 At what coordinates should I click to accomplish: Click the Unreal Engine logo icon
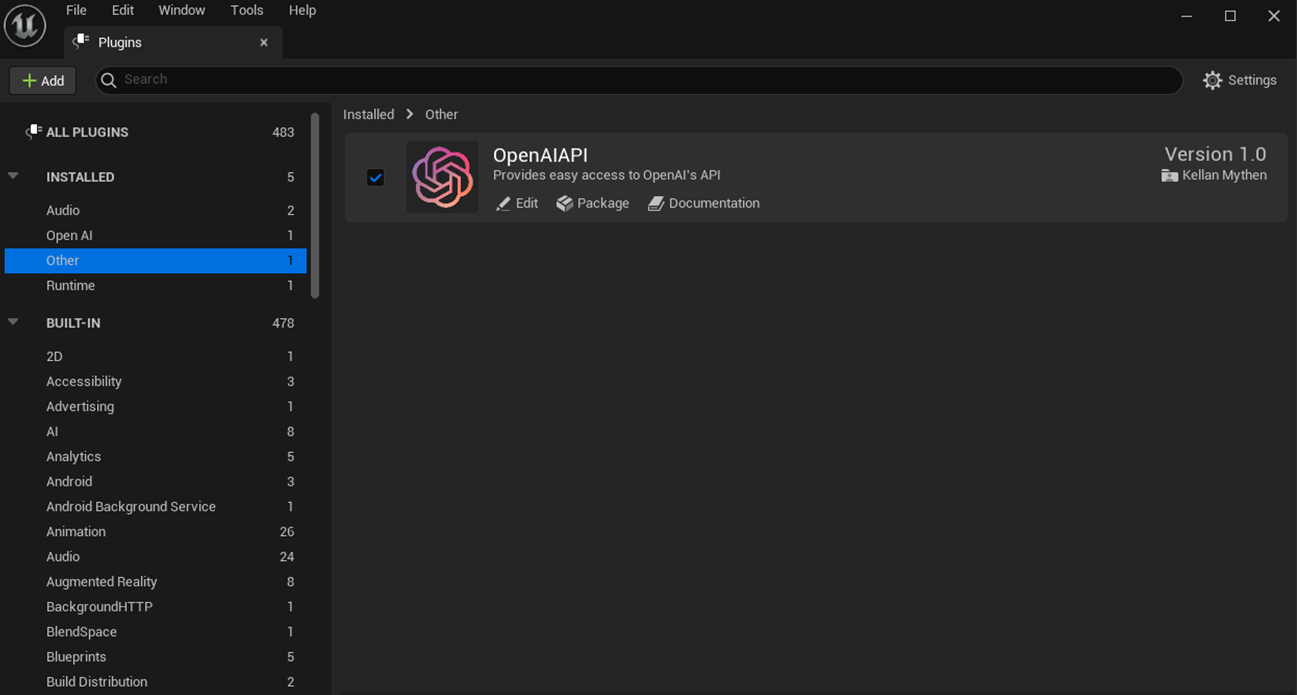[24, 25]
